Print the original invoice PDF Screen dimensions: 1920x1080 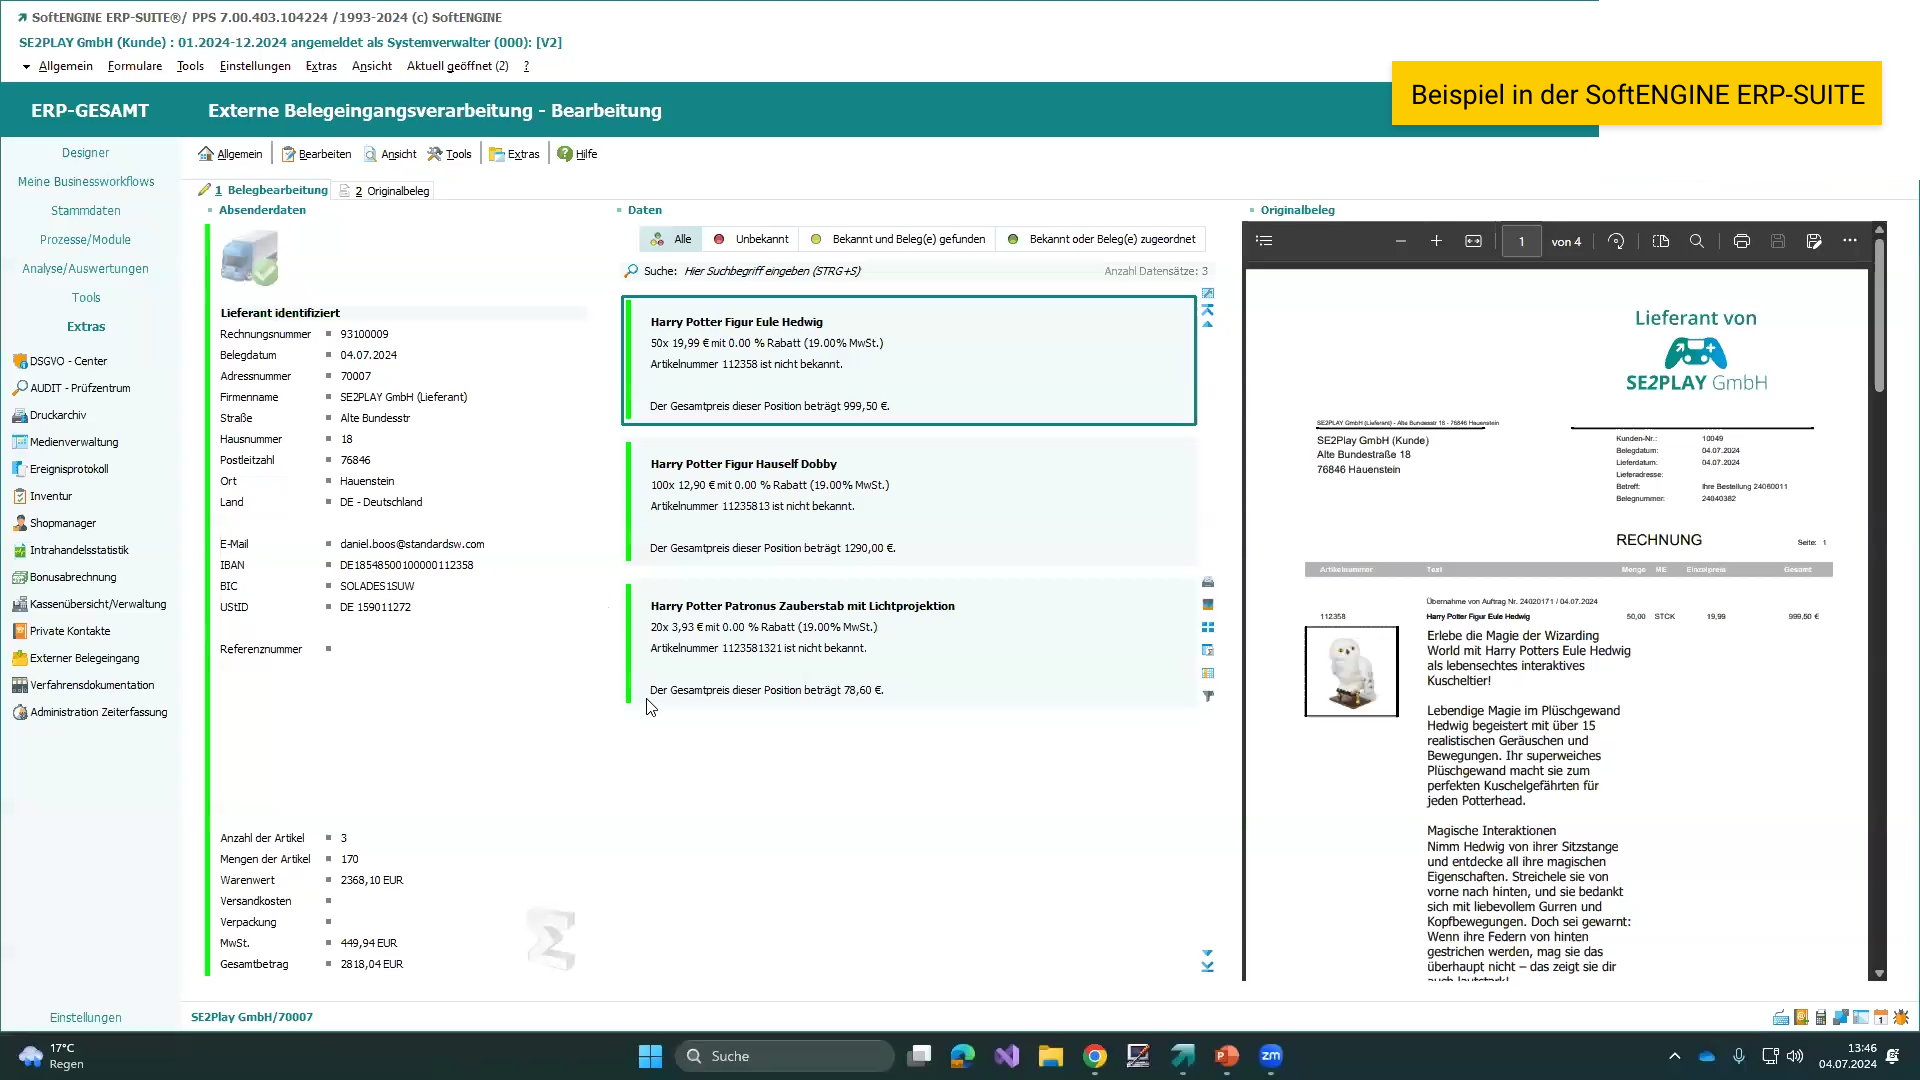tap(1742, 241)
